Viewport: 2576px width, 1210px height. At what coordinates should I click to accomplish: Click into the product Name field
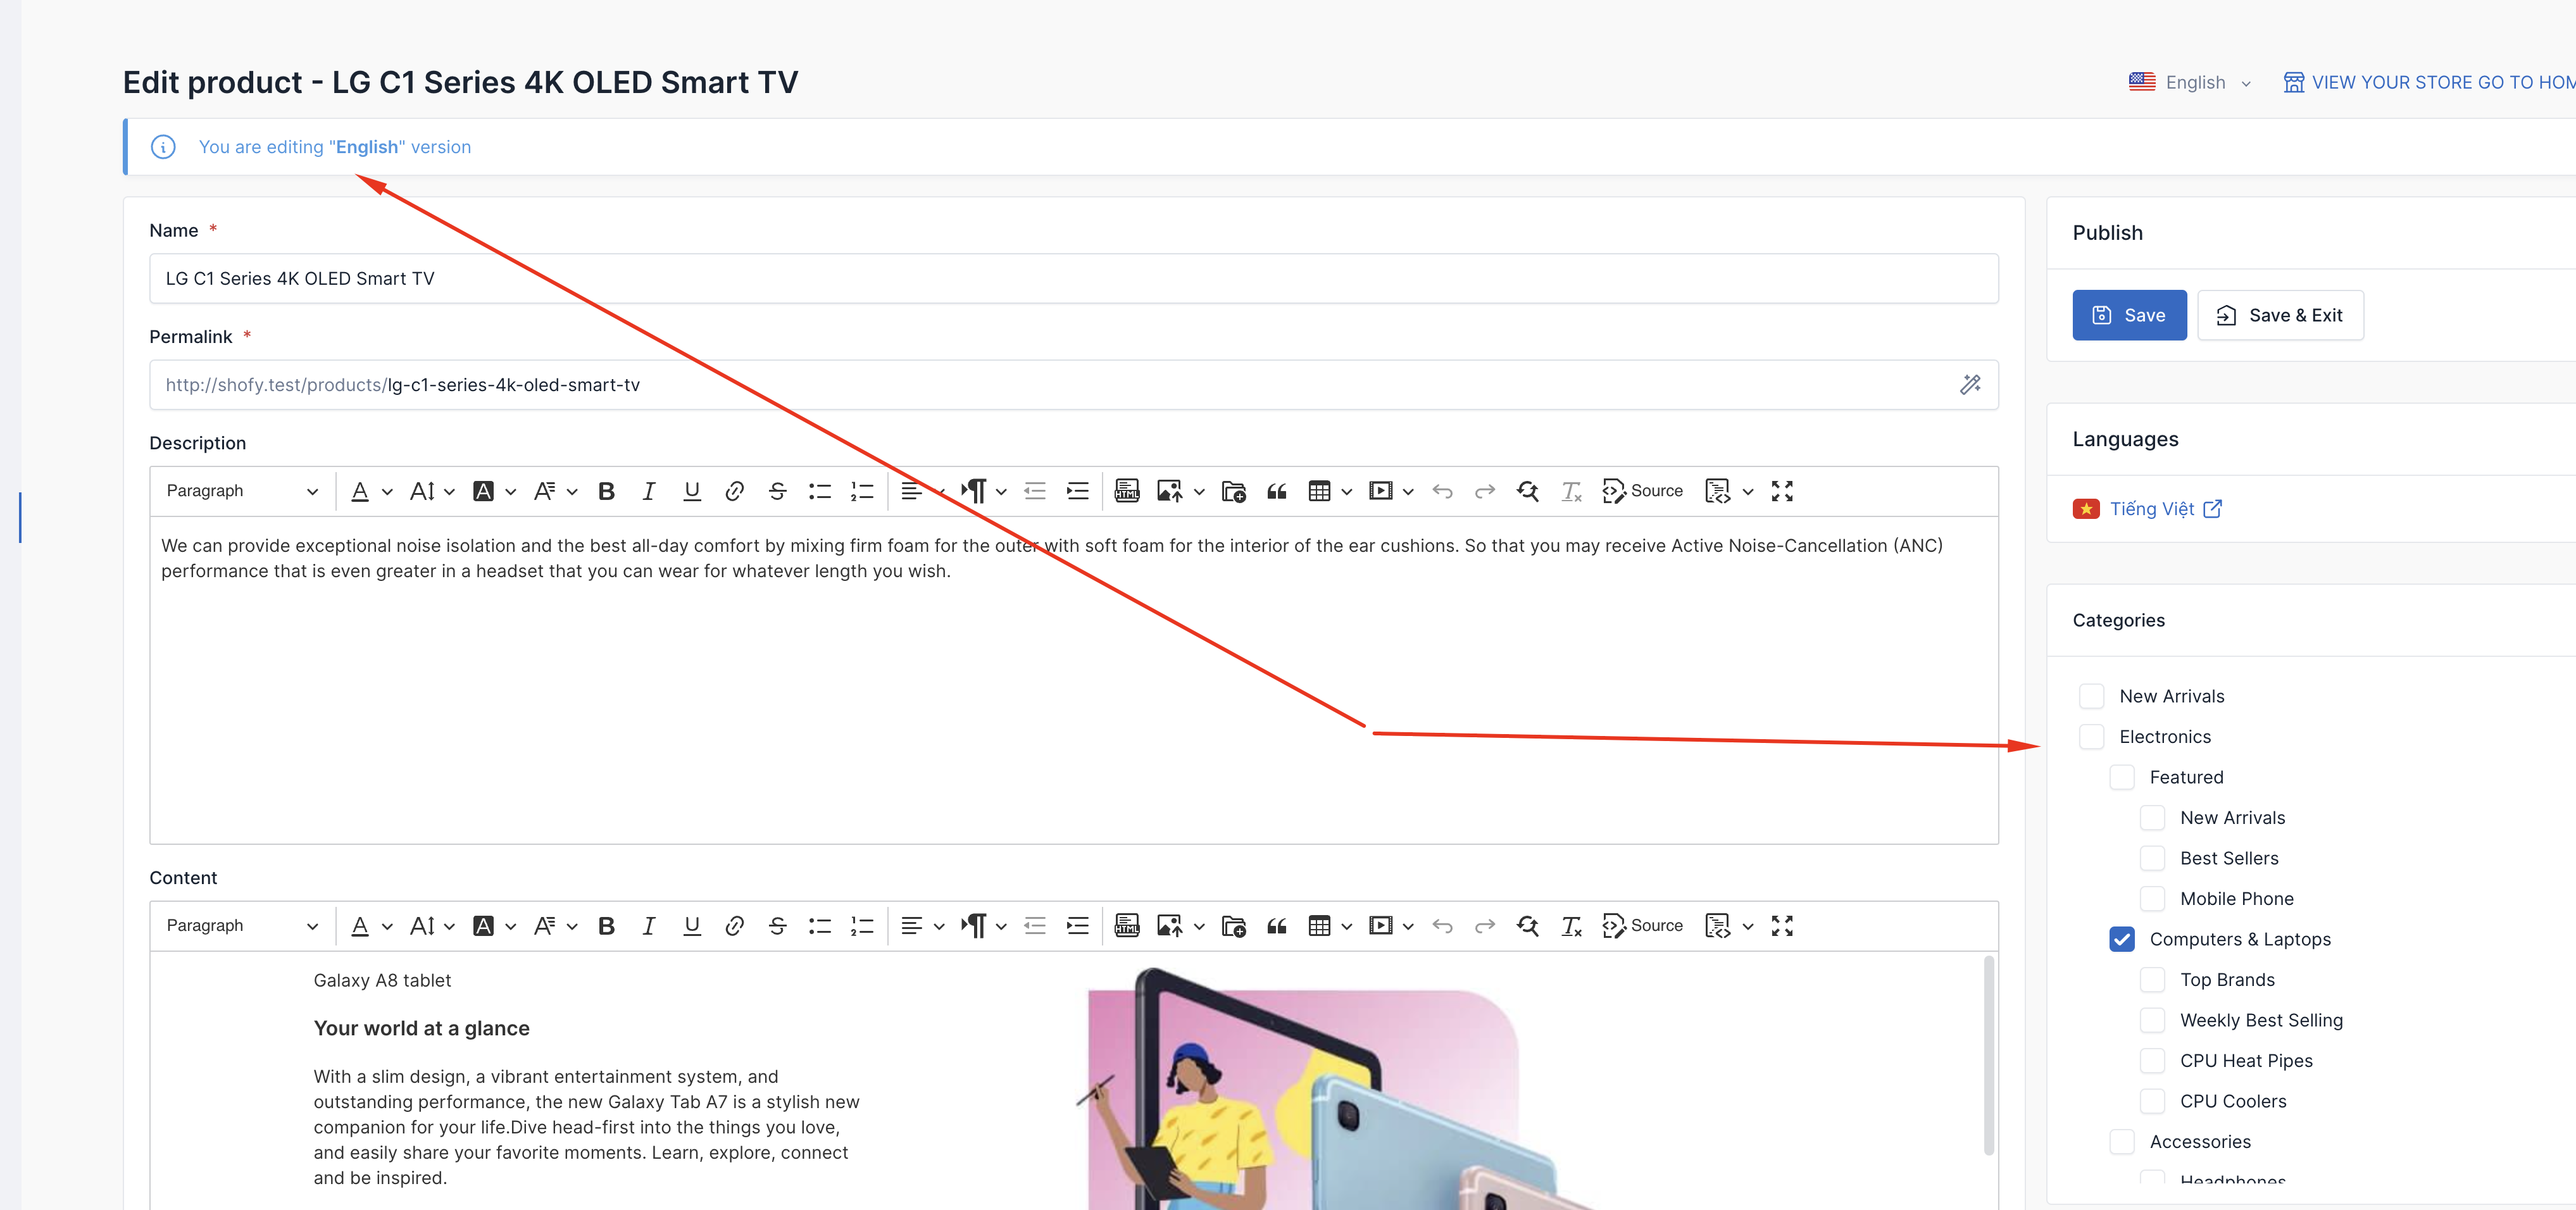pos(1073,279)
